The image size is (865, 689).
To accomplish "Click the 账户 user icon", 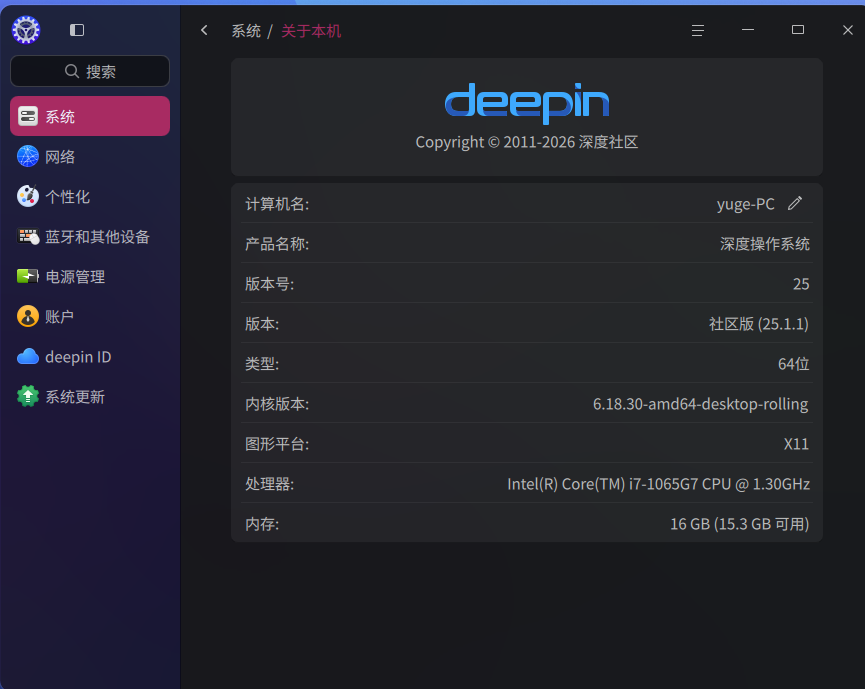I will pos(28,317).
